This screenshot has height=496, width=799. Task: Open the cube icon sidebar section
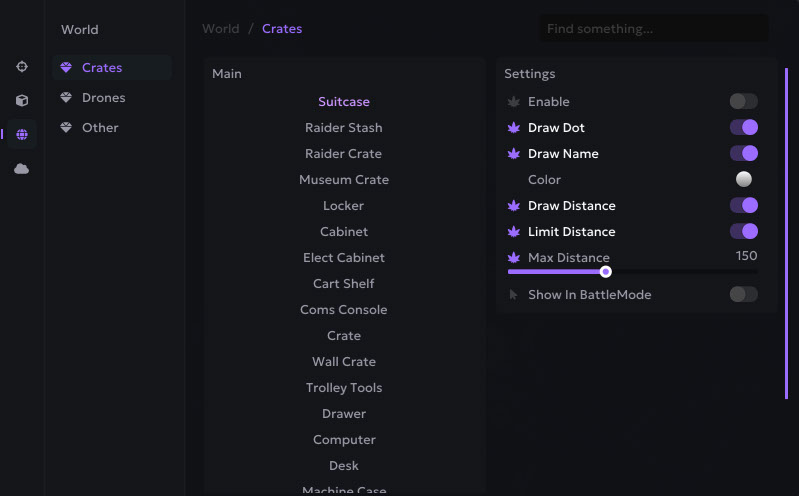(x=22, y=100)
